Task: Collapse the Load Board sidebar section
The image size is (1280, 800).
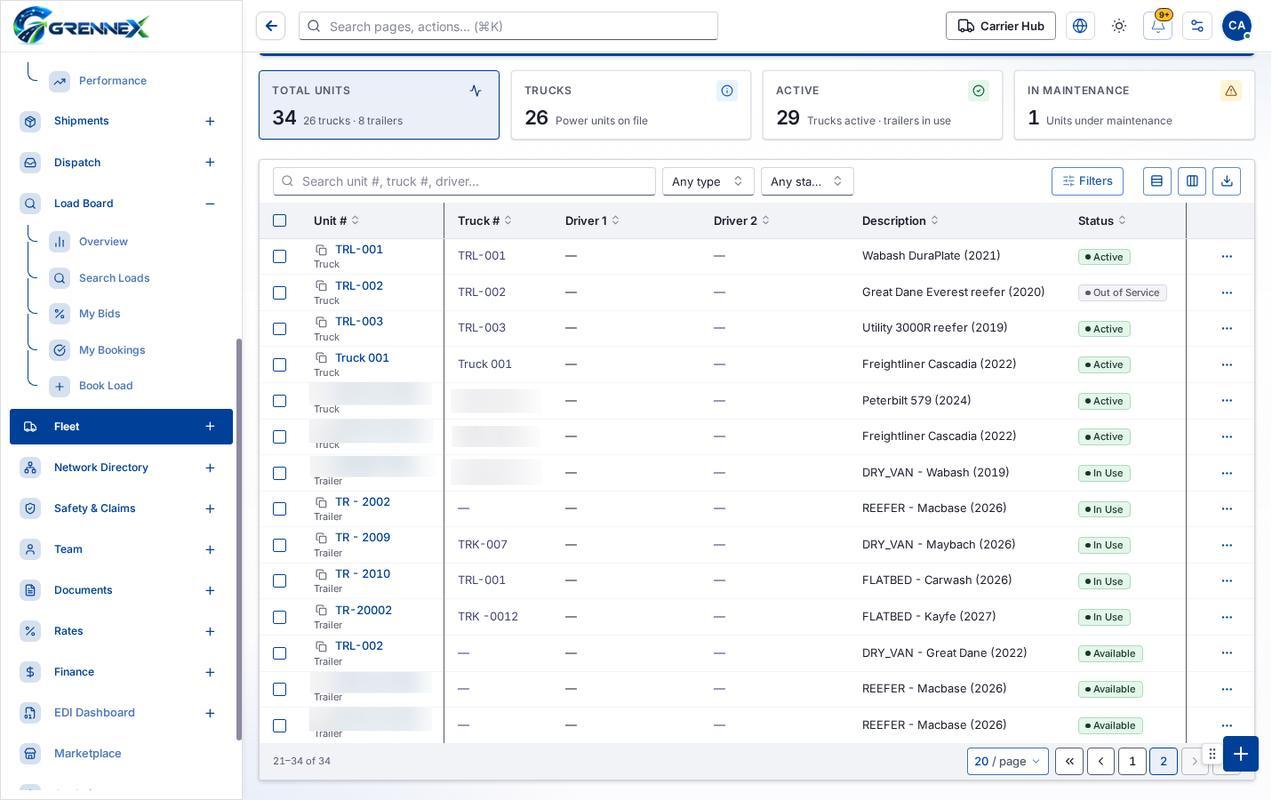Action: tap(210, 204)
